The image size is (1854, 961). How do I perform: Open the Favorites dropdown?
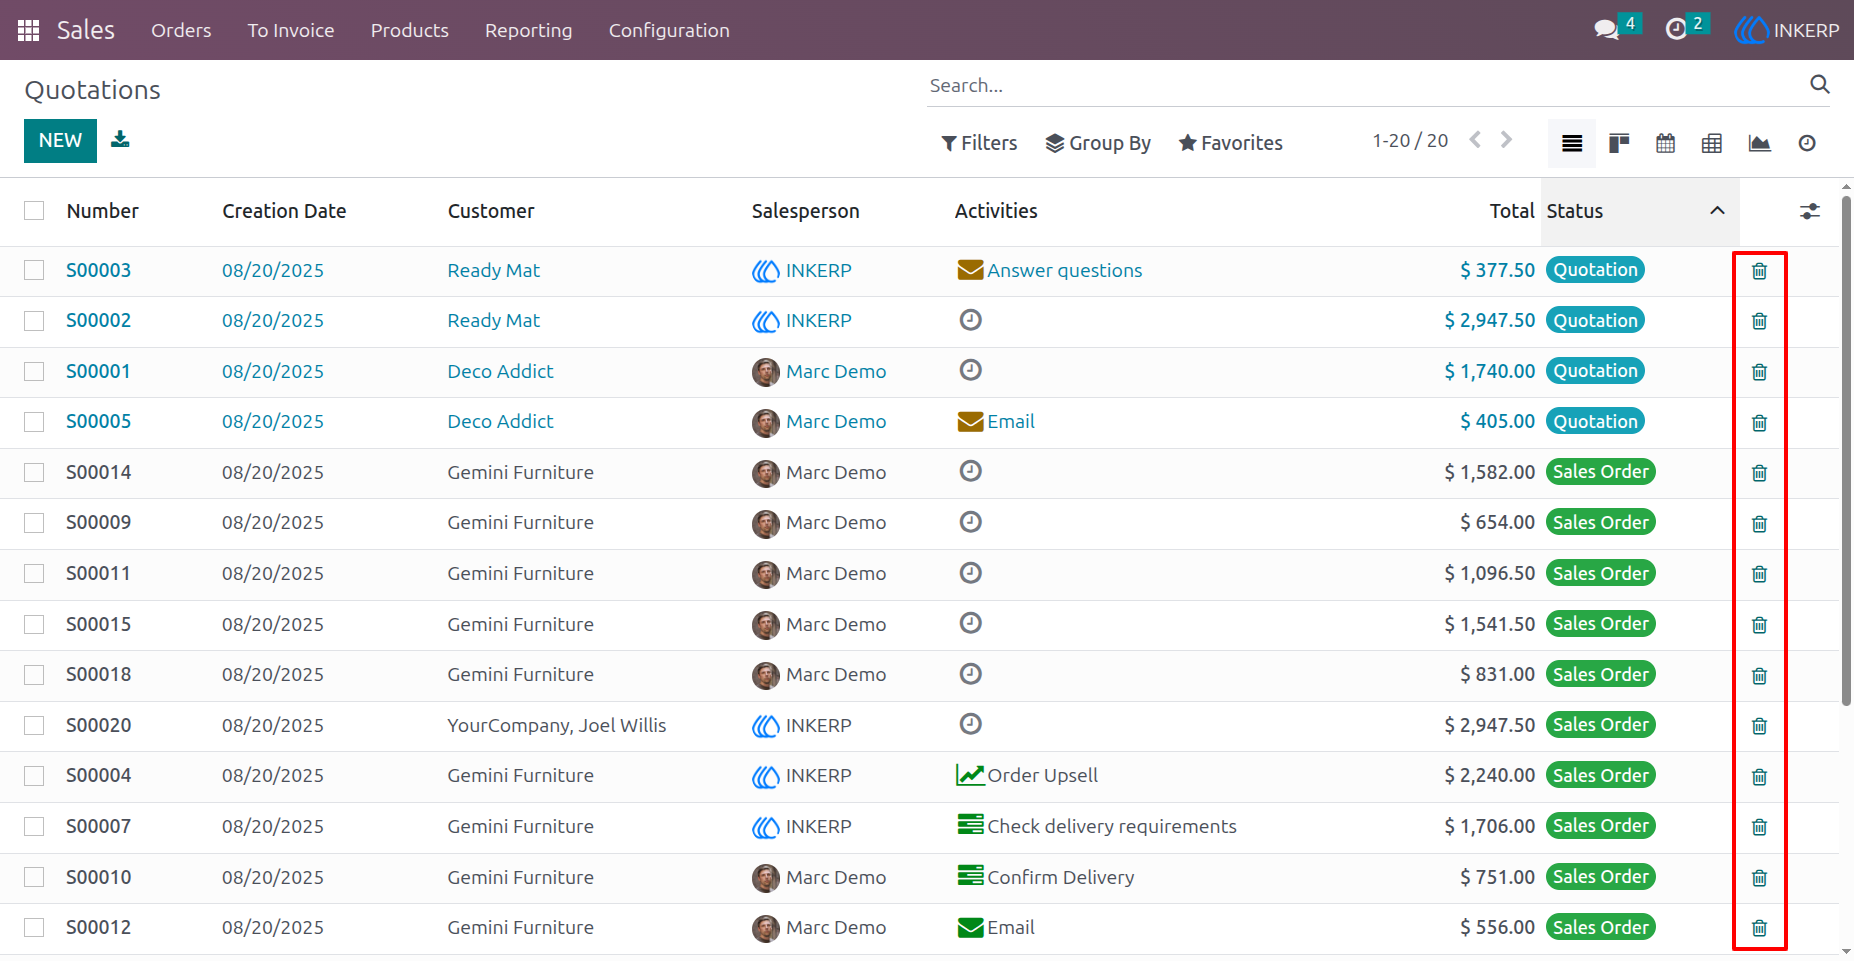click(1230, 143)
